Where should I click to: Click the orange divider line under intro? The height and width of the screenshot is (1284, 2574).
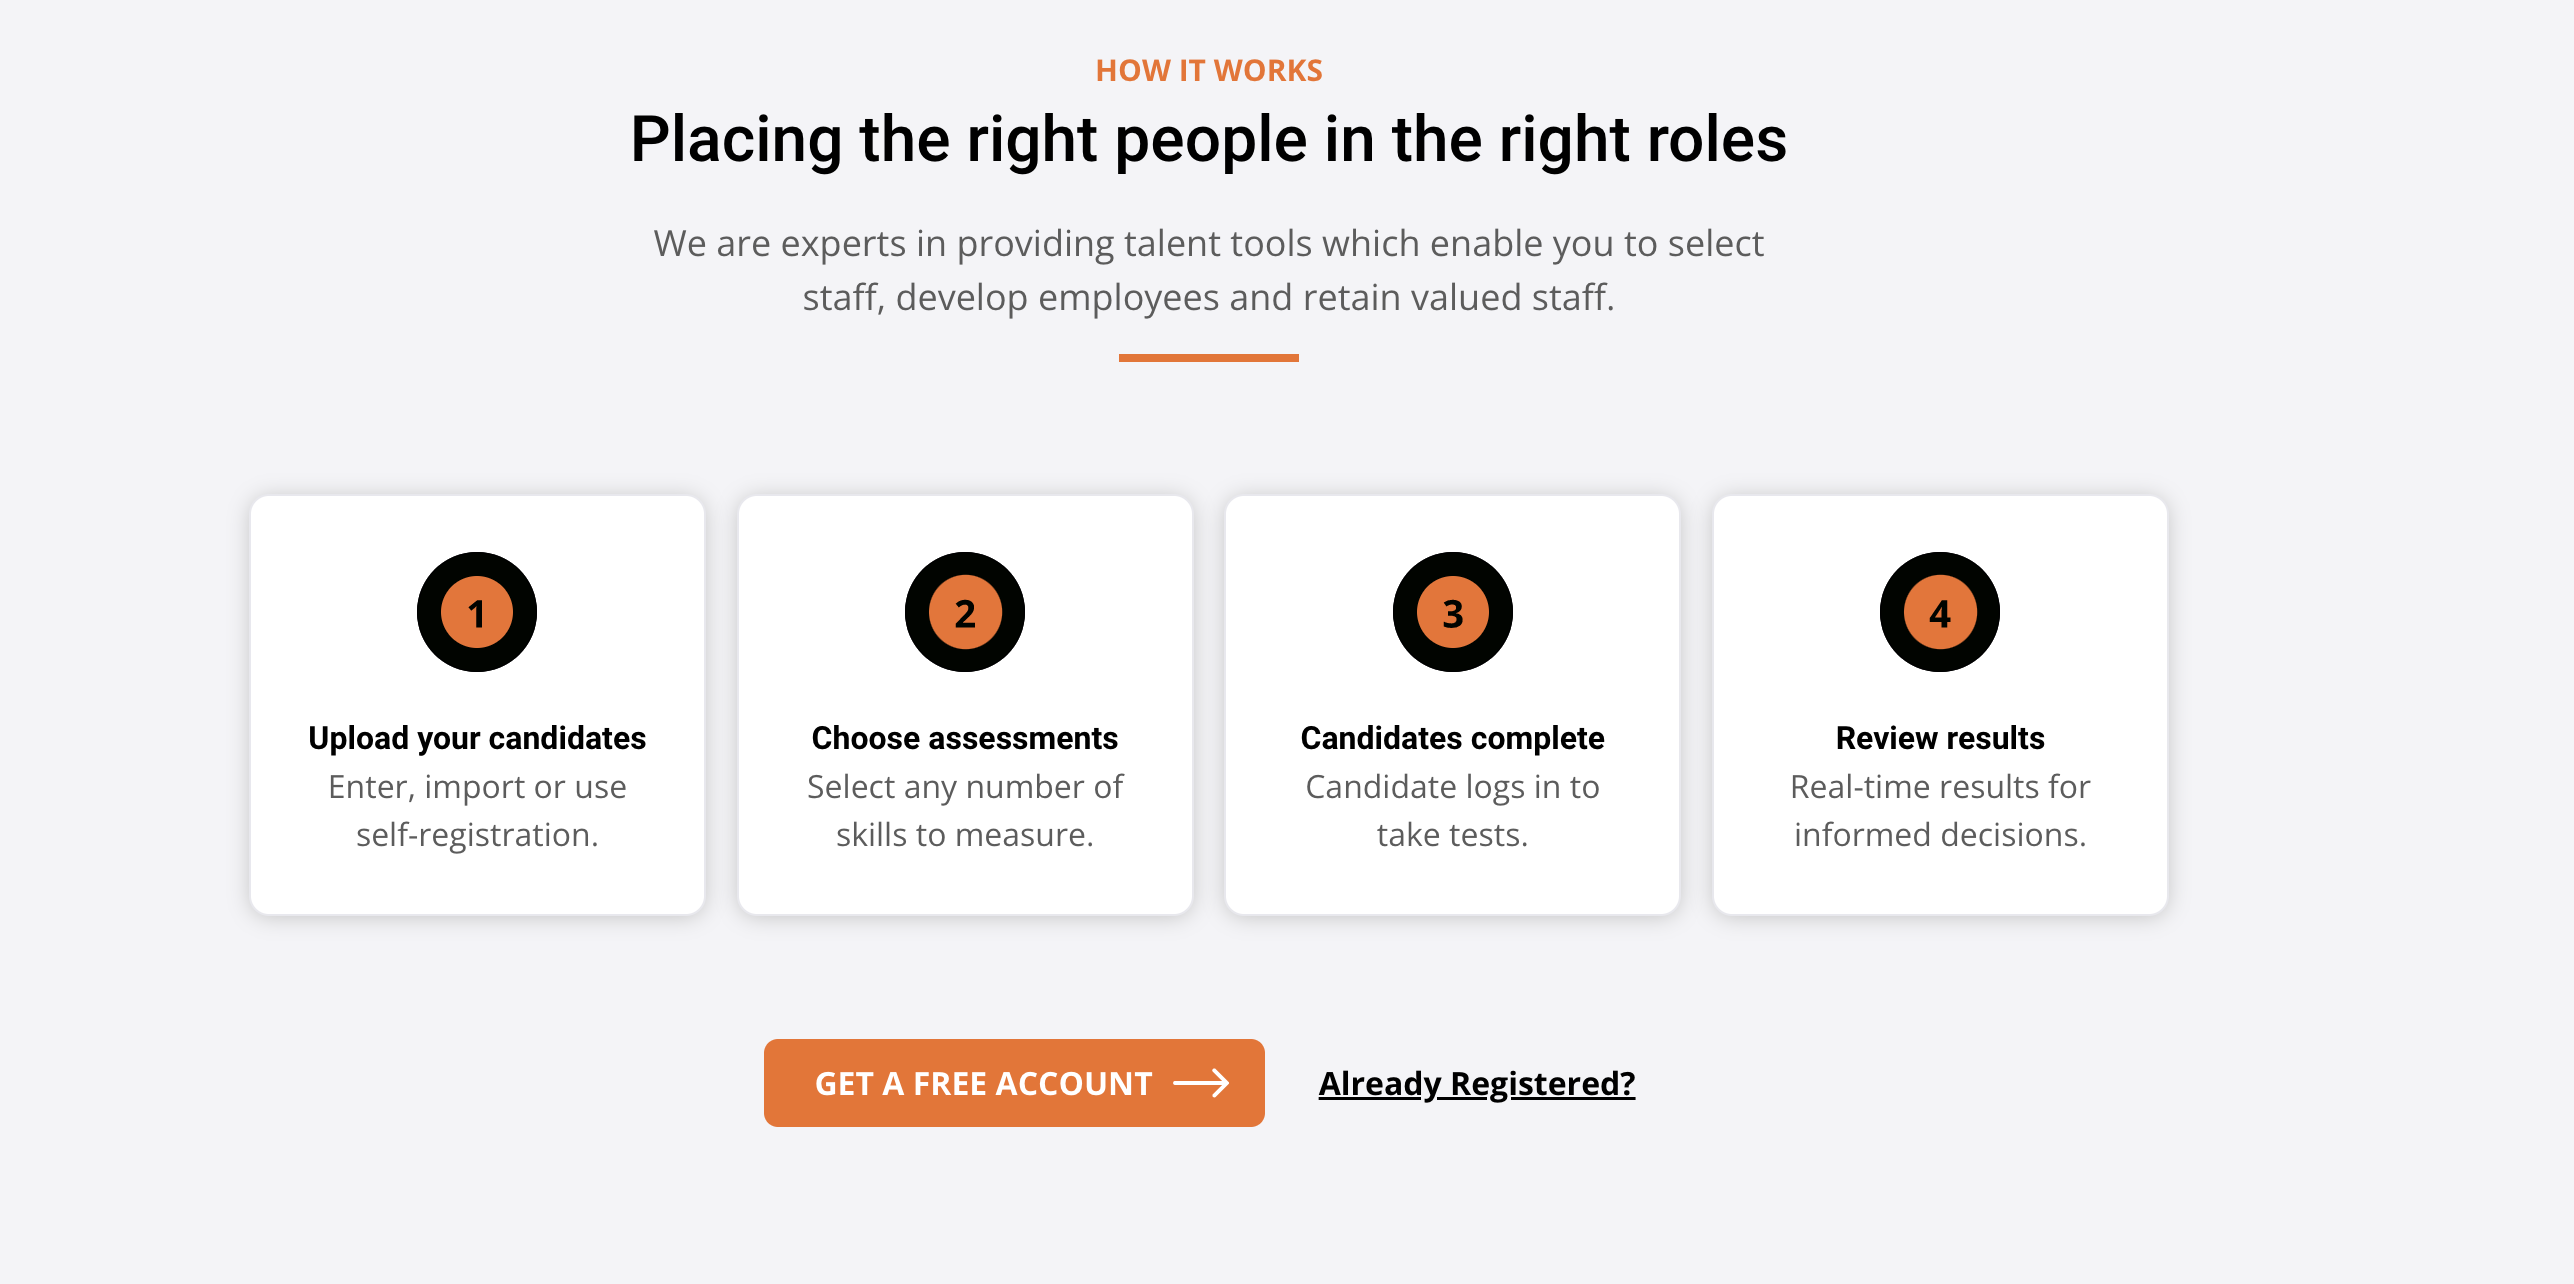[x=1208, y=357]
